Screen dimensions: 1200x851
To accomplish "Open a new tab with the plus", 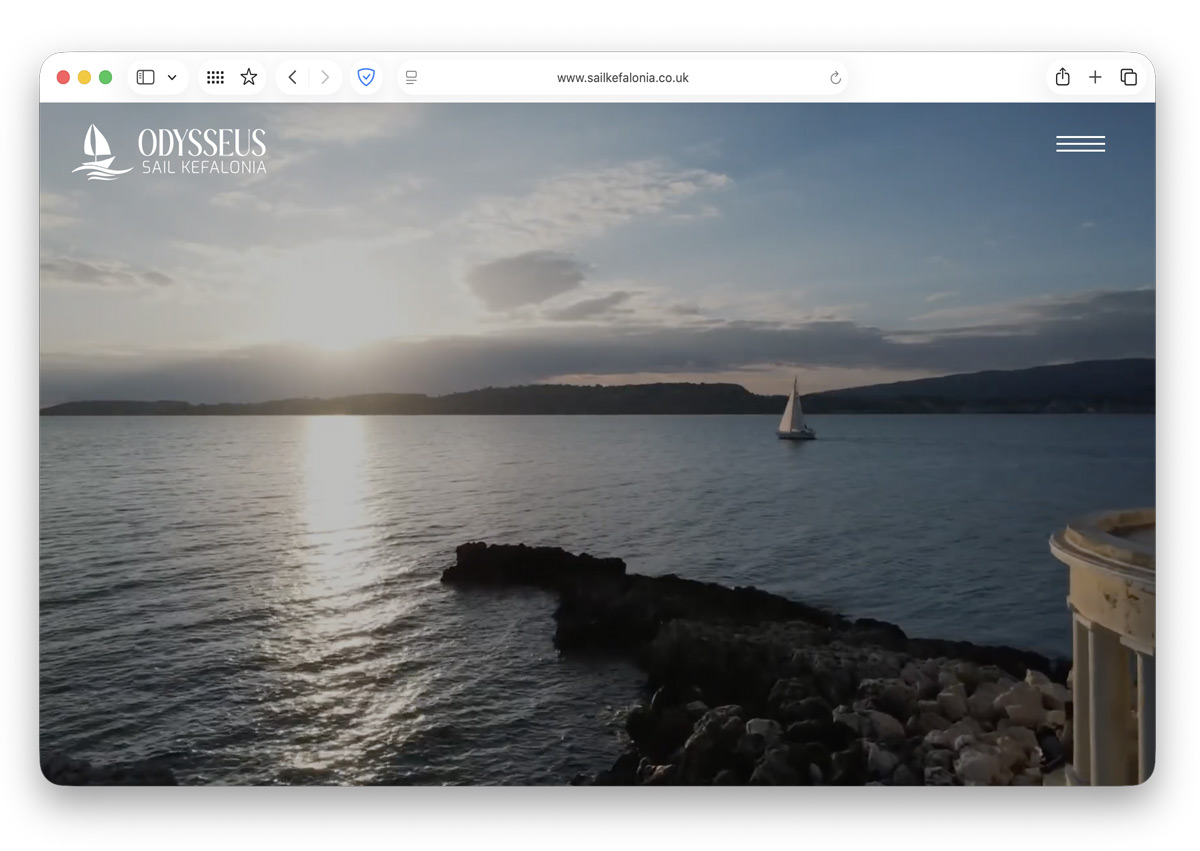I will [x=1095, y=77].
